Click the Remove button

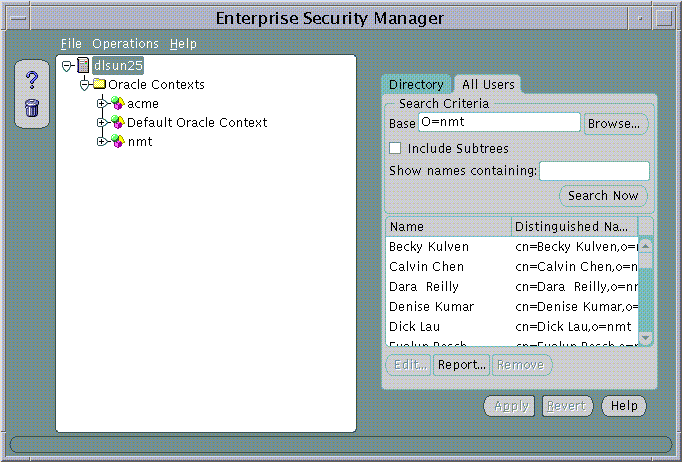click(521, 365)
